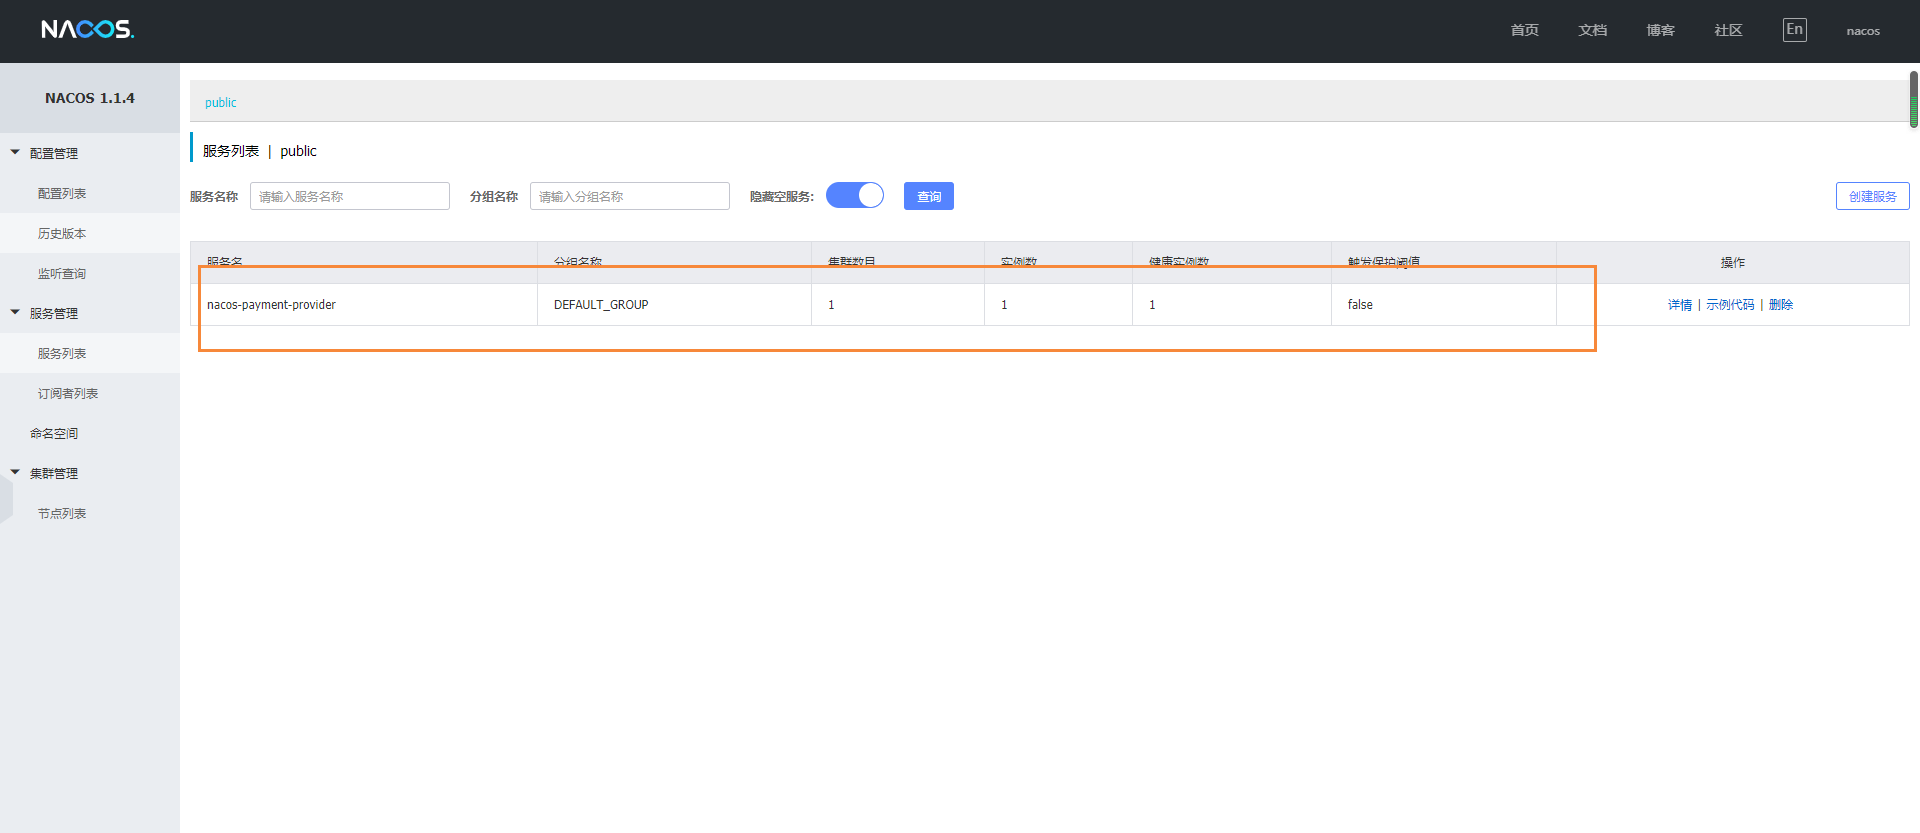Open 详情 for nacos-payment-provider

pyautogui.click(x=1680, y=305)
